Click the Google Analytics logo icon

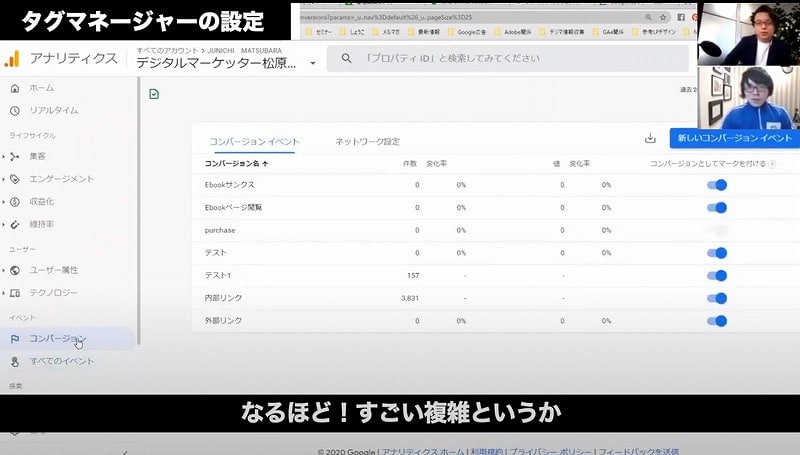pyautogui.click(x=12, y=59)
